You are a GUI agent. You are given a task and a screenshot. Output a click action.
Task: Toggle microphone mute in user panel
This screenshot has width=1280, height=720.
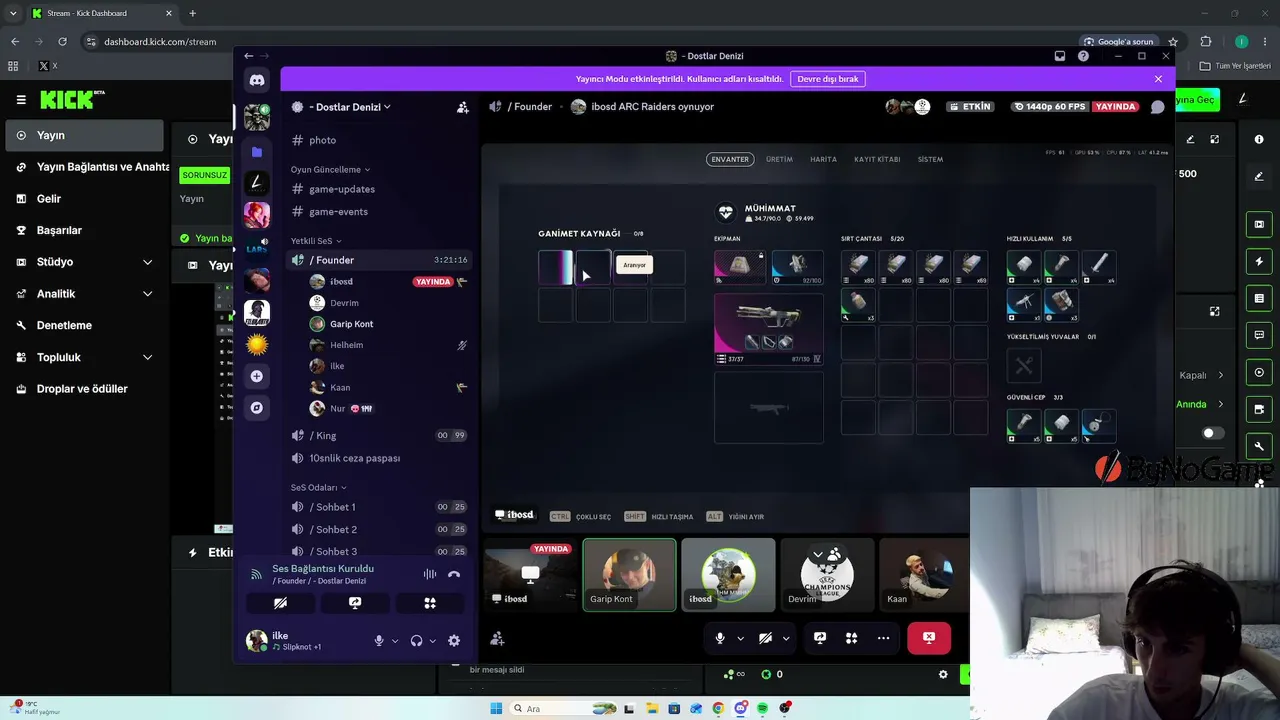tap(379, 641)
